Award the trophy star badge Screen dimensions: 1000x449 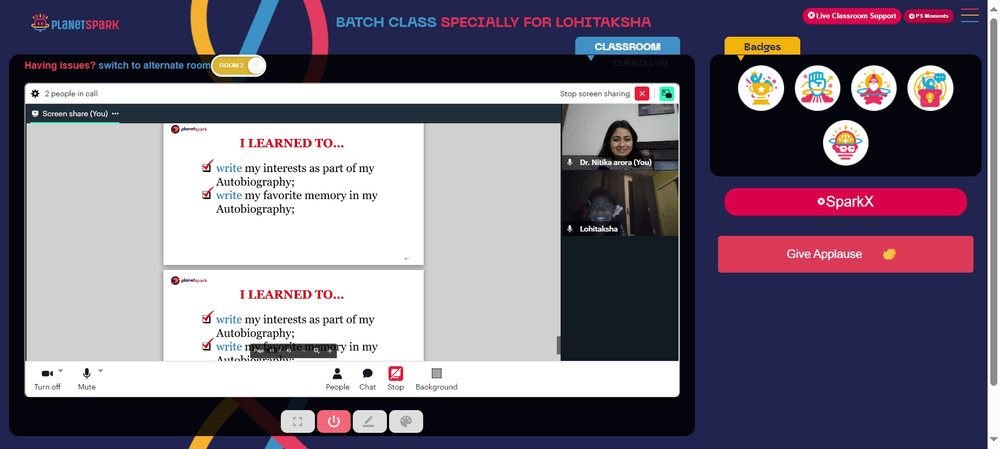761,88
